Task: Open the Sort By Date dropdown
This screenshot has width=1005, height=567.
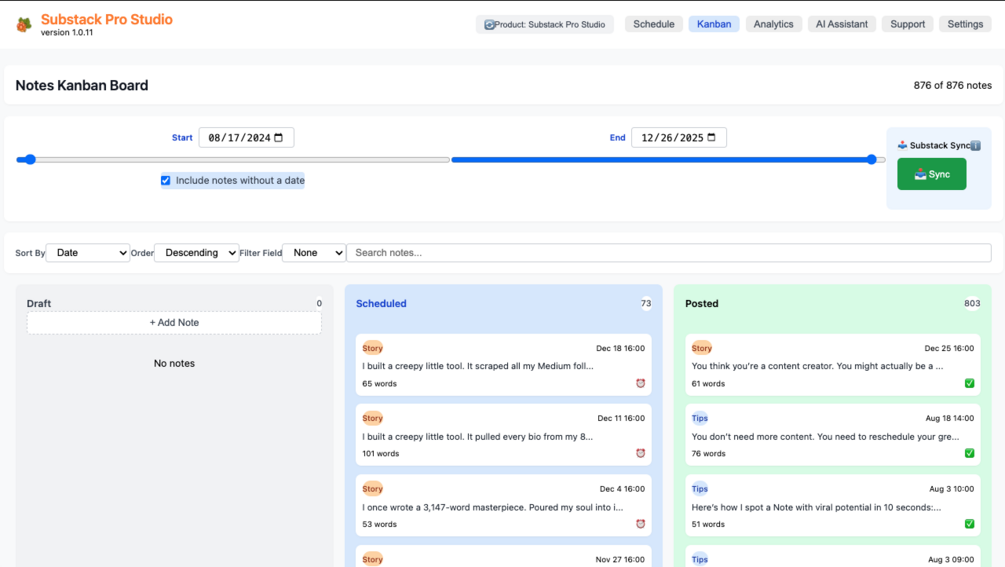Action: (x=88, y=252)
